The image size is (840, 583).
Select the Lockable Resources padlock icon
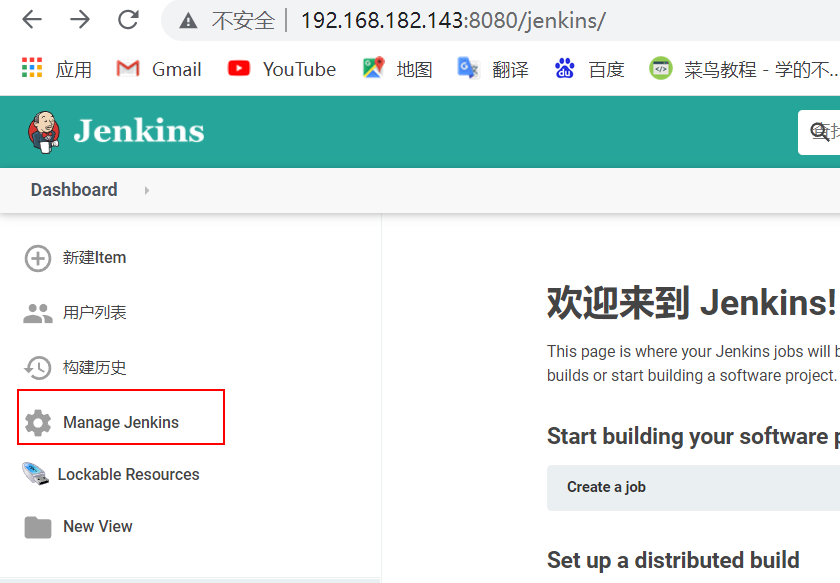pos(37,475)
